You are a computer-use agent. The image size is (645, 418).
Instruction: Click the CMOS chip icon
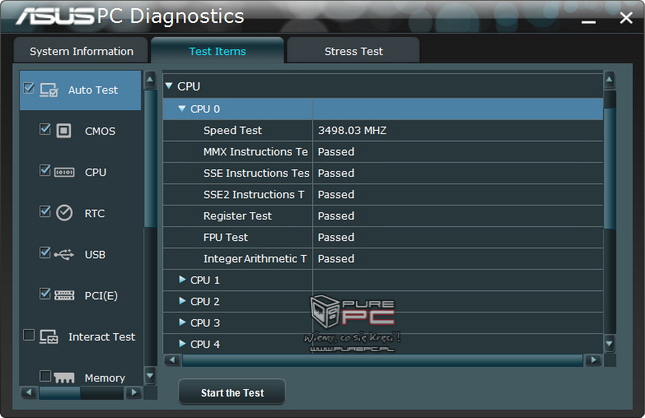tap(63, 131)
